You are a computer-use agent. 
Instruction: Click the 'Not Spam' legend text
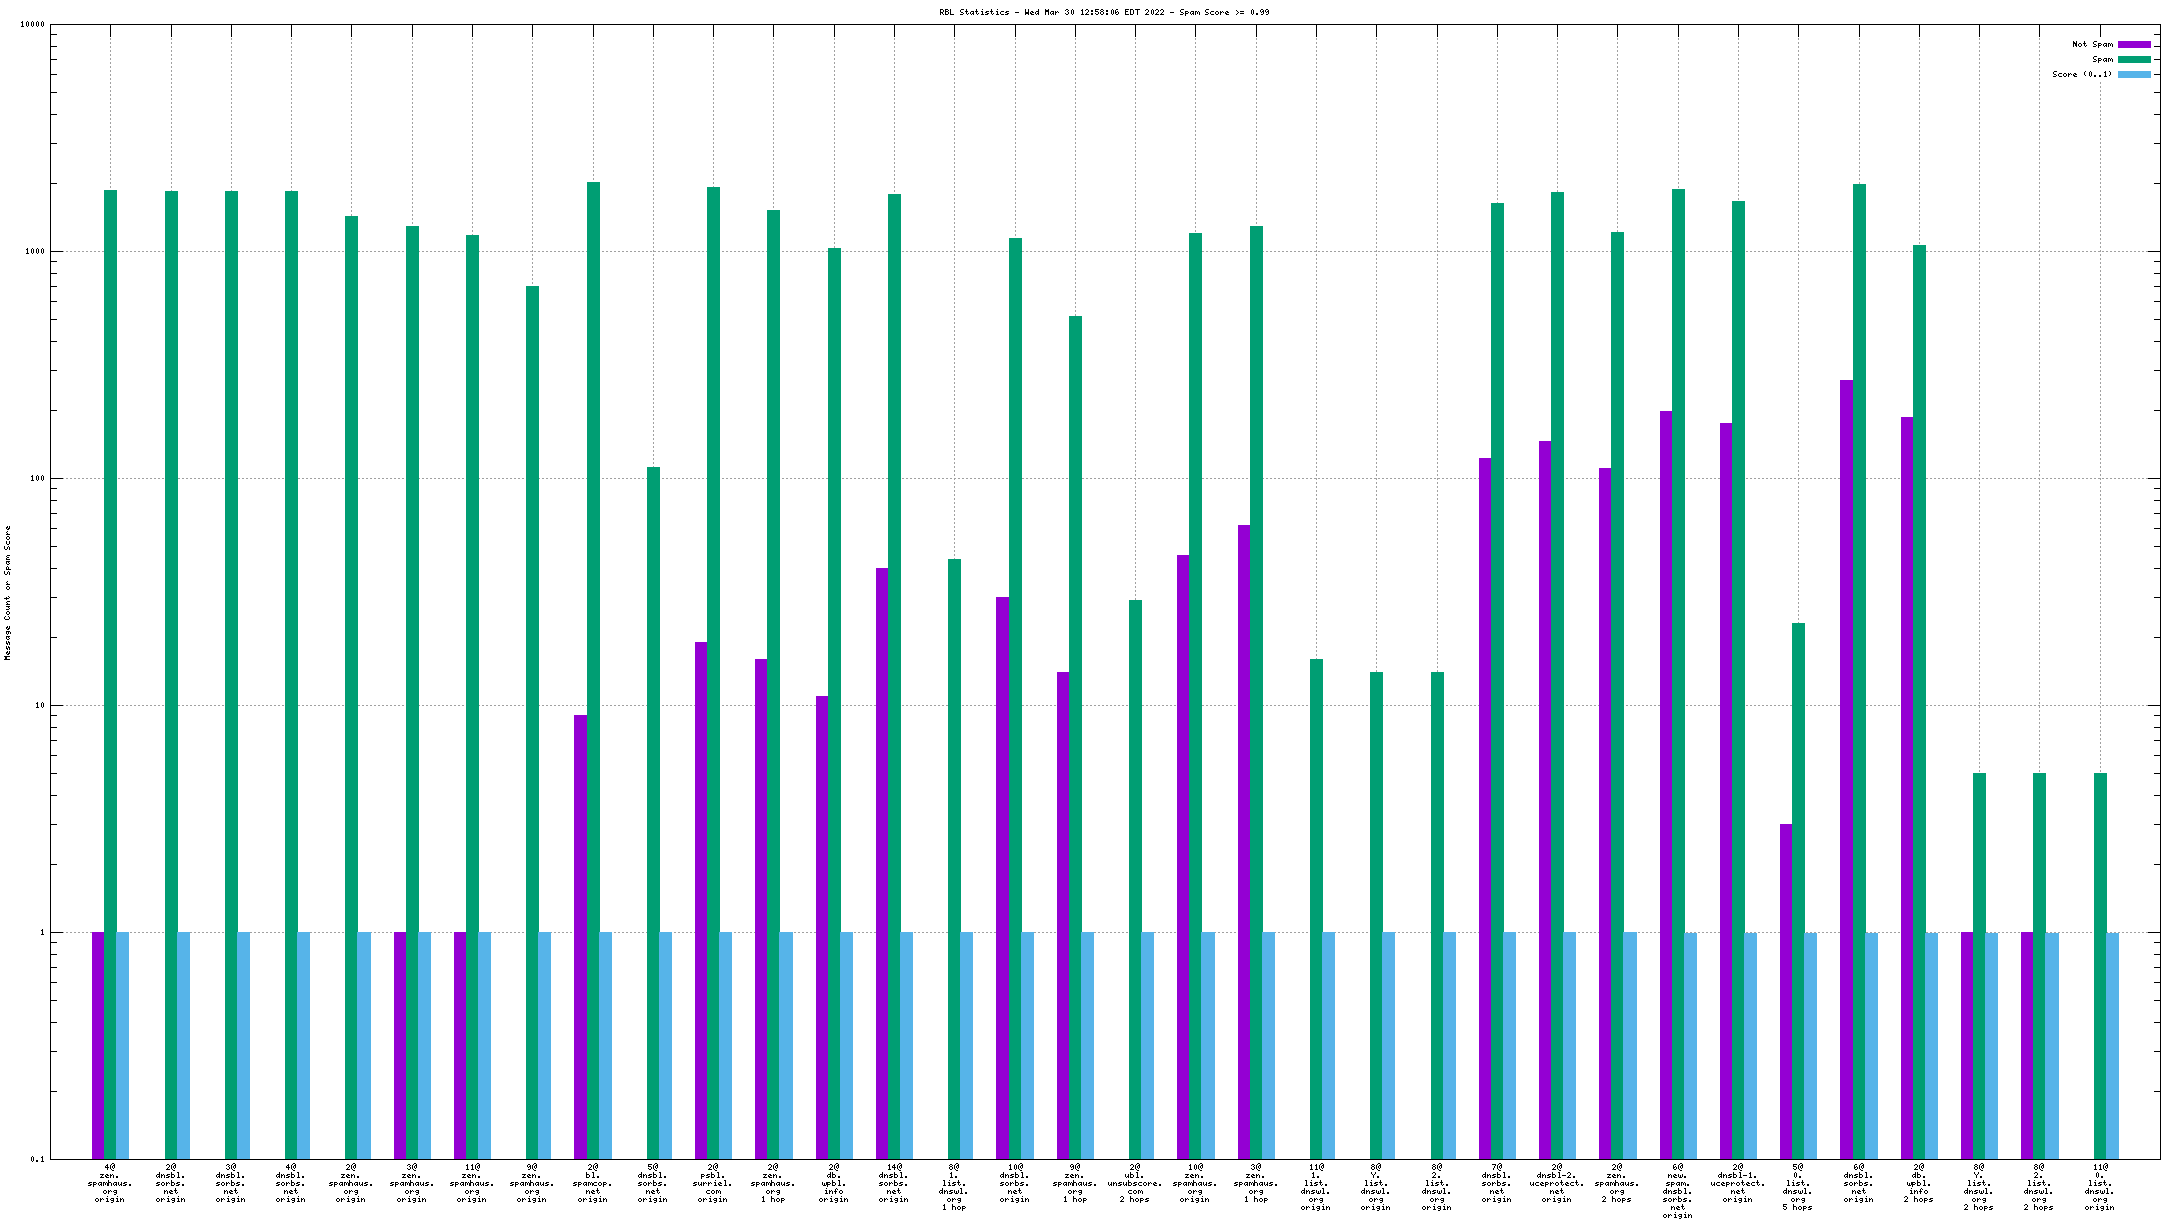pos(2092,44)
